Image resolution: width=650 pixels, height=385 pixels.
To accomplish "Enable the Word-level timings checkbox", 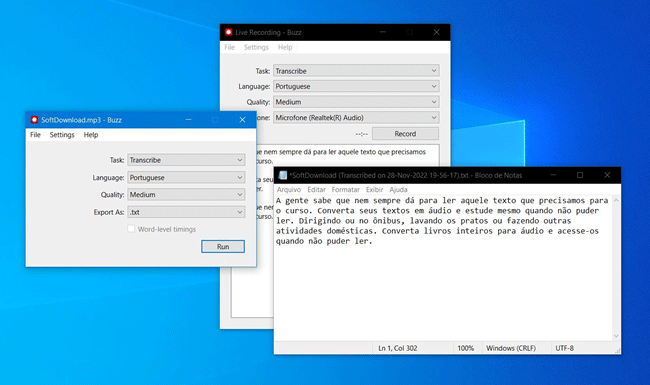I will click(131, 229).
